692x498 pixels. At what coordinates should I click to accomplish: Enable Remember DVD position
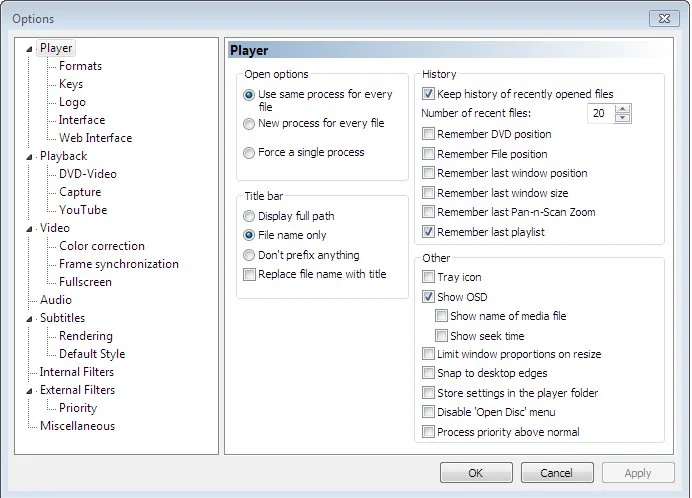click(x=428, y=134)
